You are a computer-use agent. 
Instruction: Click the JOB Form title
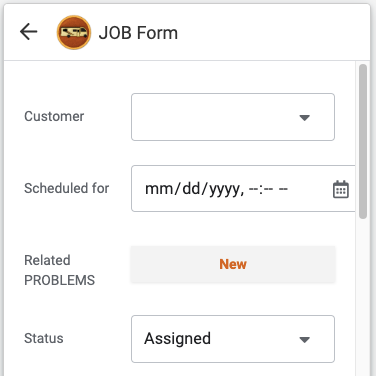(138, 33)
